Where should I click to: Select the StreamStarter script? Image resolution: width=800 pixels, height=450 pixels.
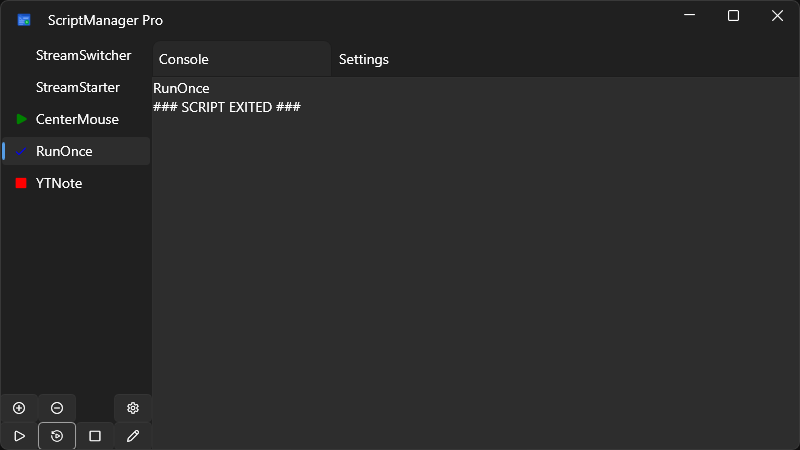click(77, 87)
